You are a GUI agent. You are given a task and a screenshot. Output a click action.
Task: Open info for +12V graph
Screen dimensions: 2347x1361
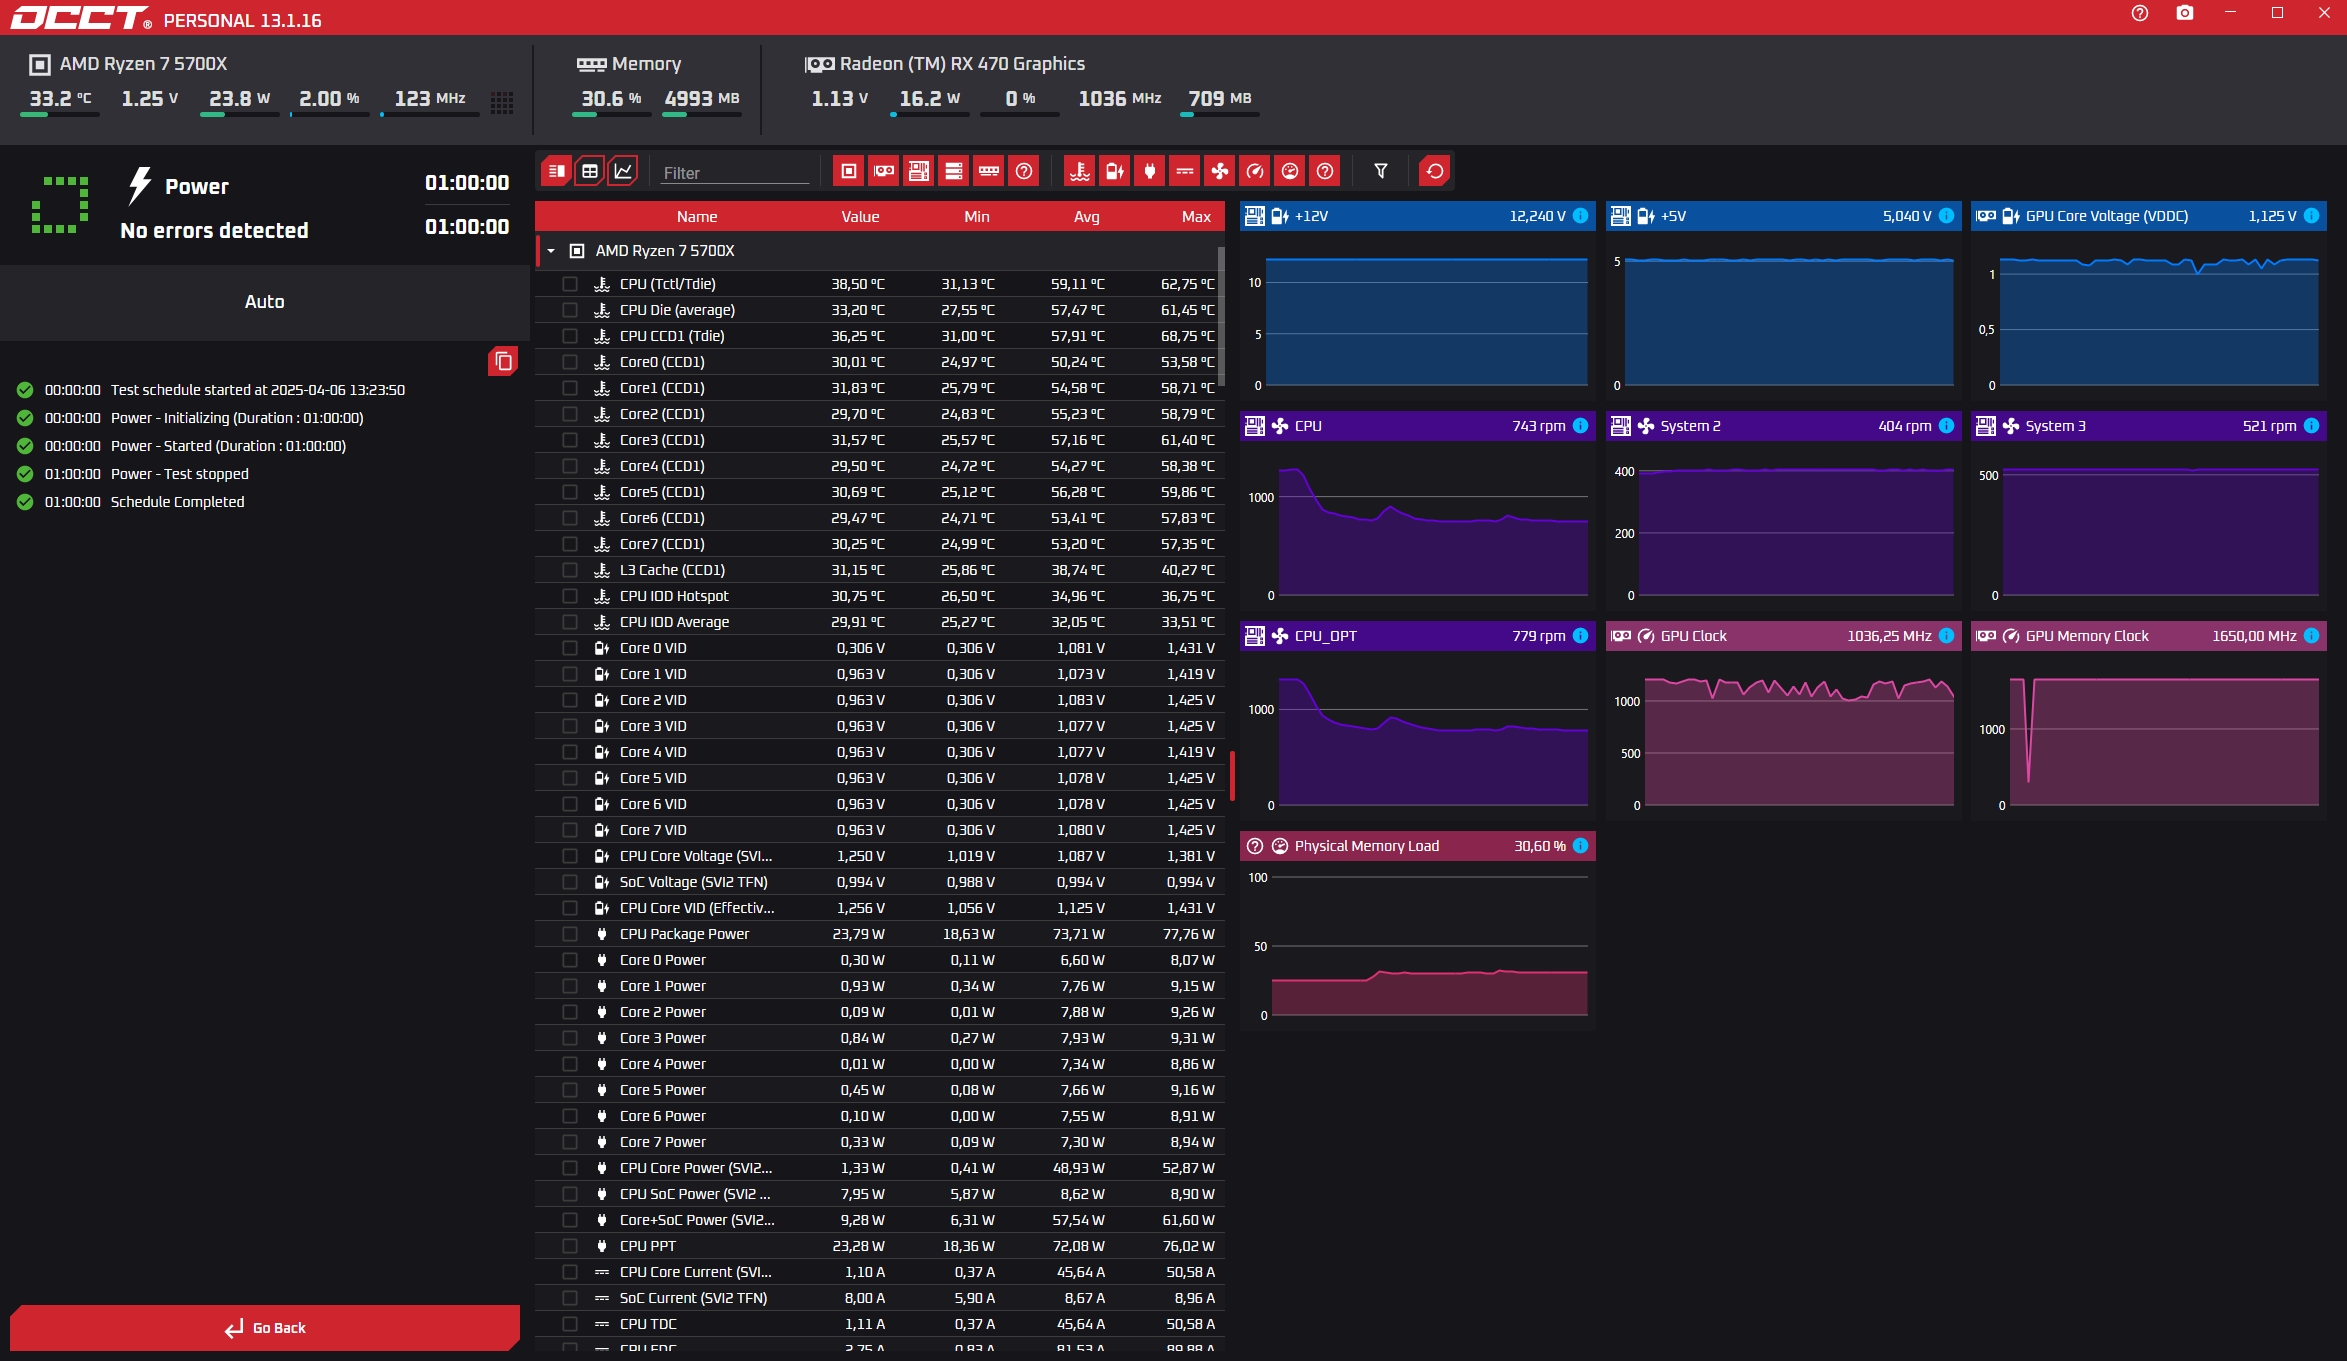coord(1580,216)
